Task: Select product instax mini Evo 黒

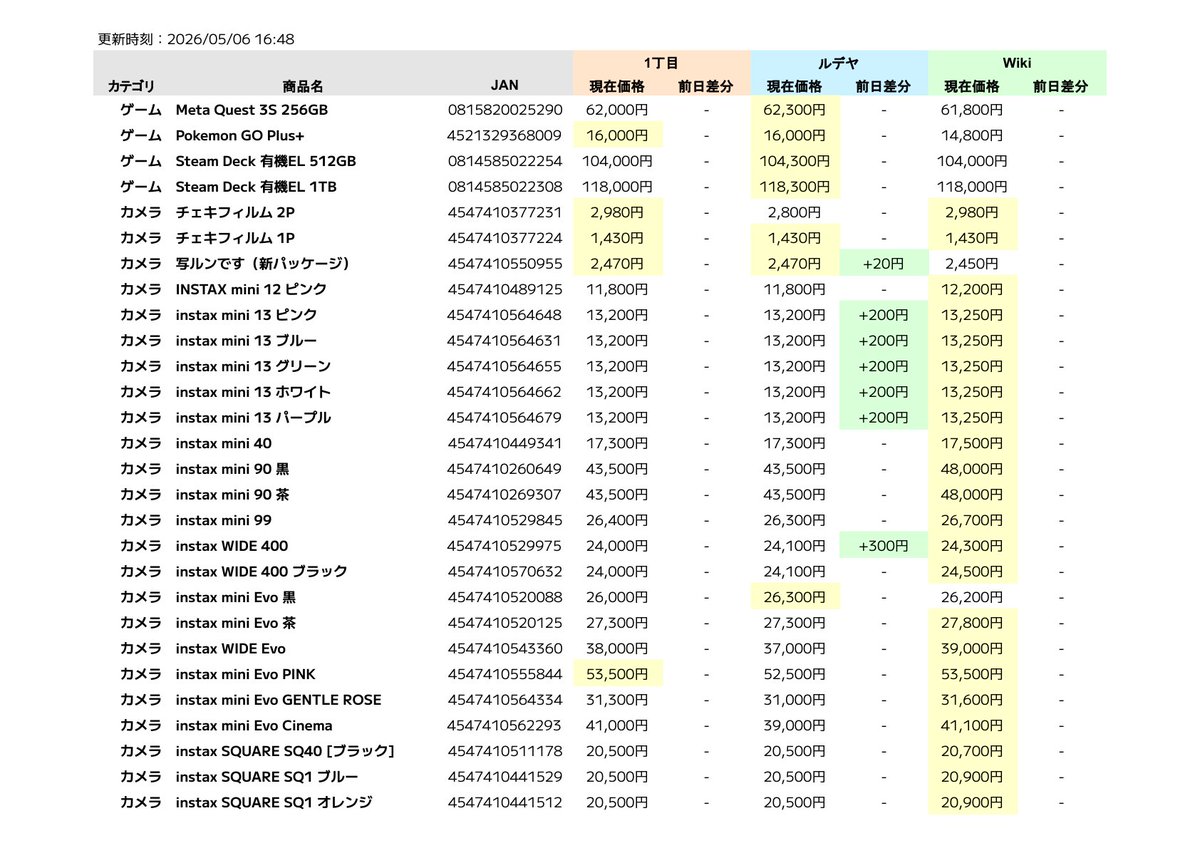Action: [x=236, y=597]
